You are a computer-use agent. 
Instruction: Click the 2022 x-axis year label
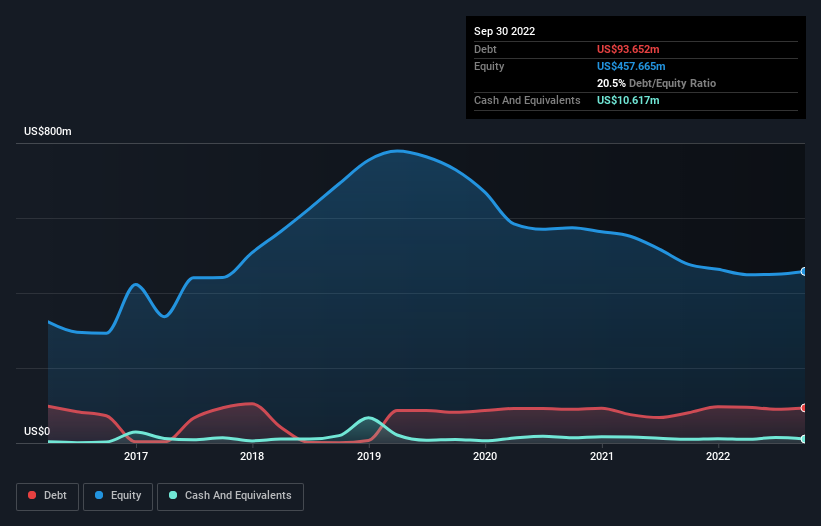tap(718, 456)
